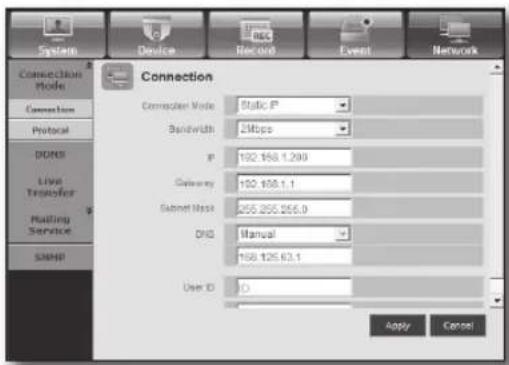This screenshot has width=509, height=365.
Task: Click the Subnet Mask field
Action: [294, 209]
